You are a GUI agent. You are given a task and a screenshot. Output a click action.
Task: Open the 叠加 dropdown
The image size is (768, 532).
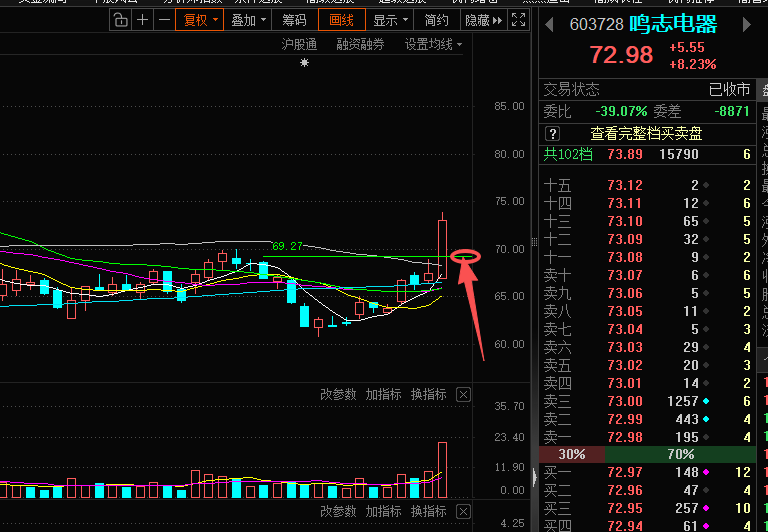pyautogui.click(x=248, y=20)
